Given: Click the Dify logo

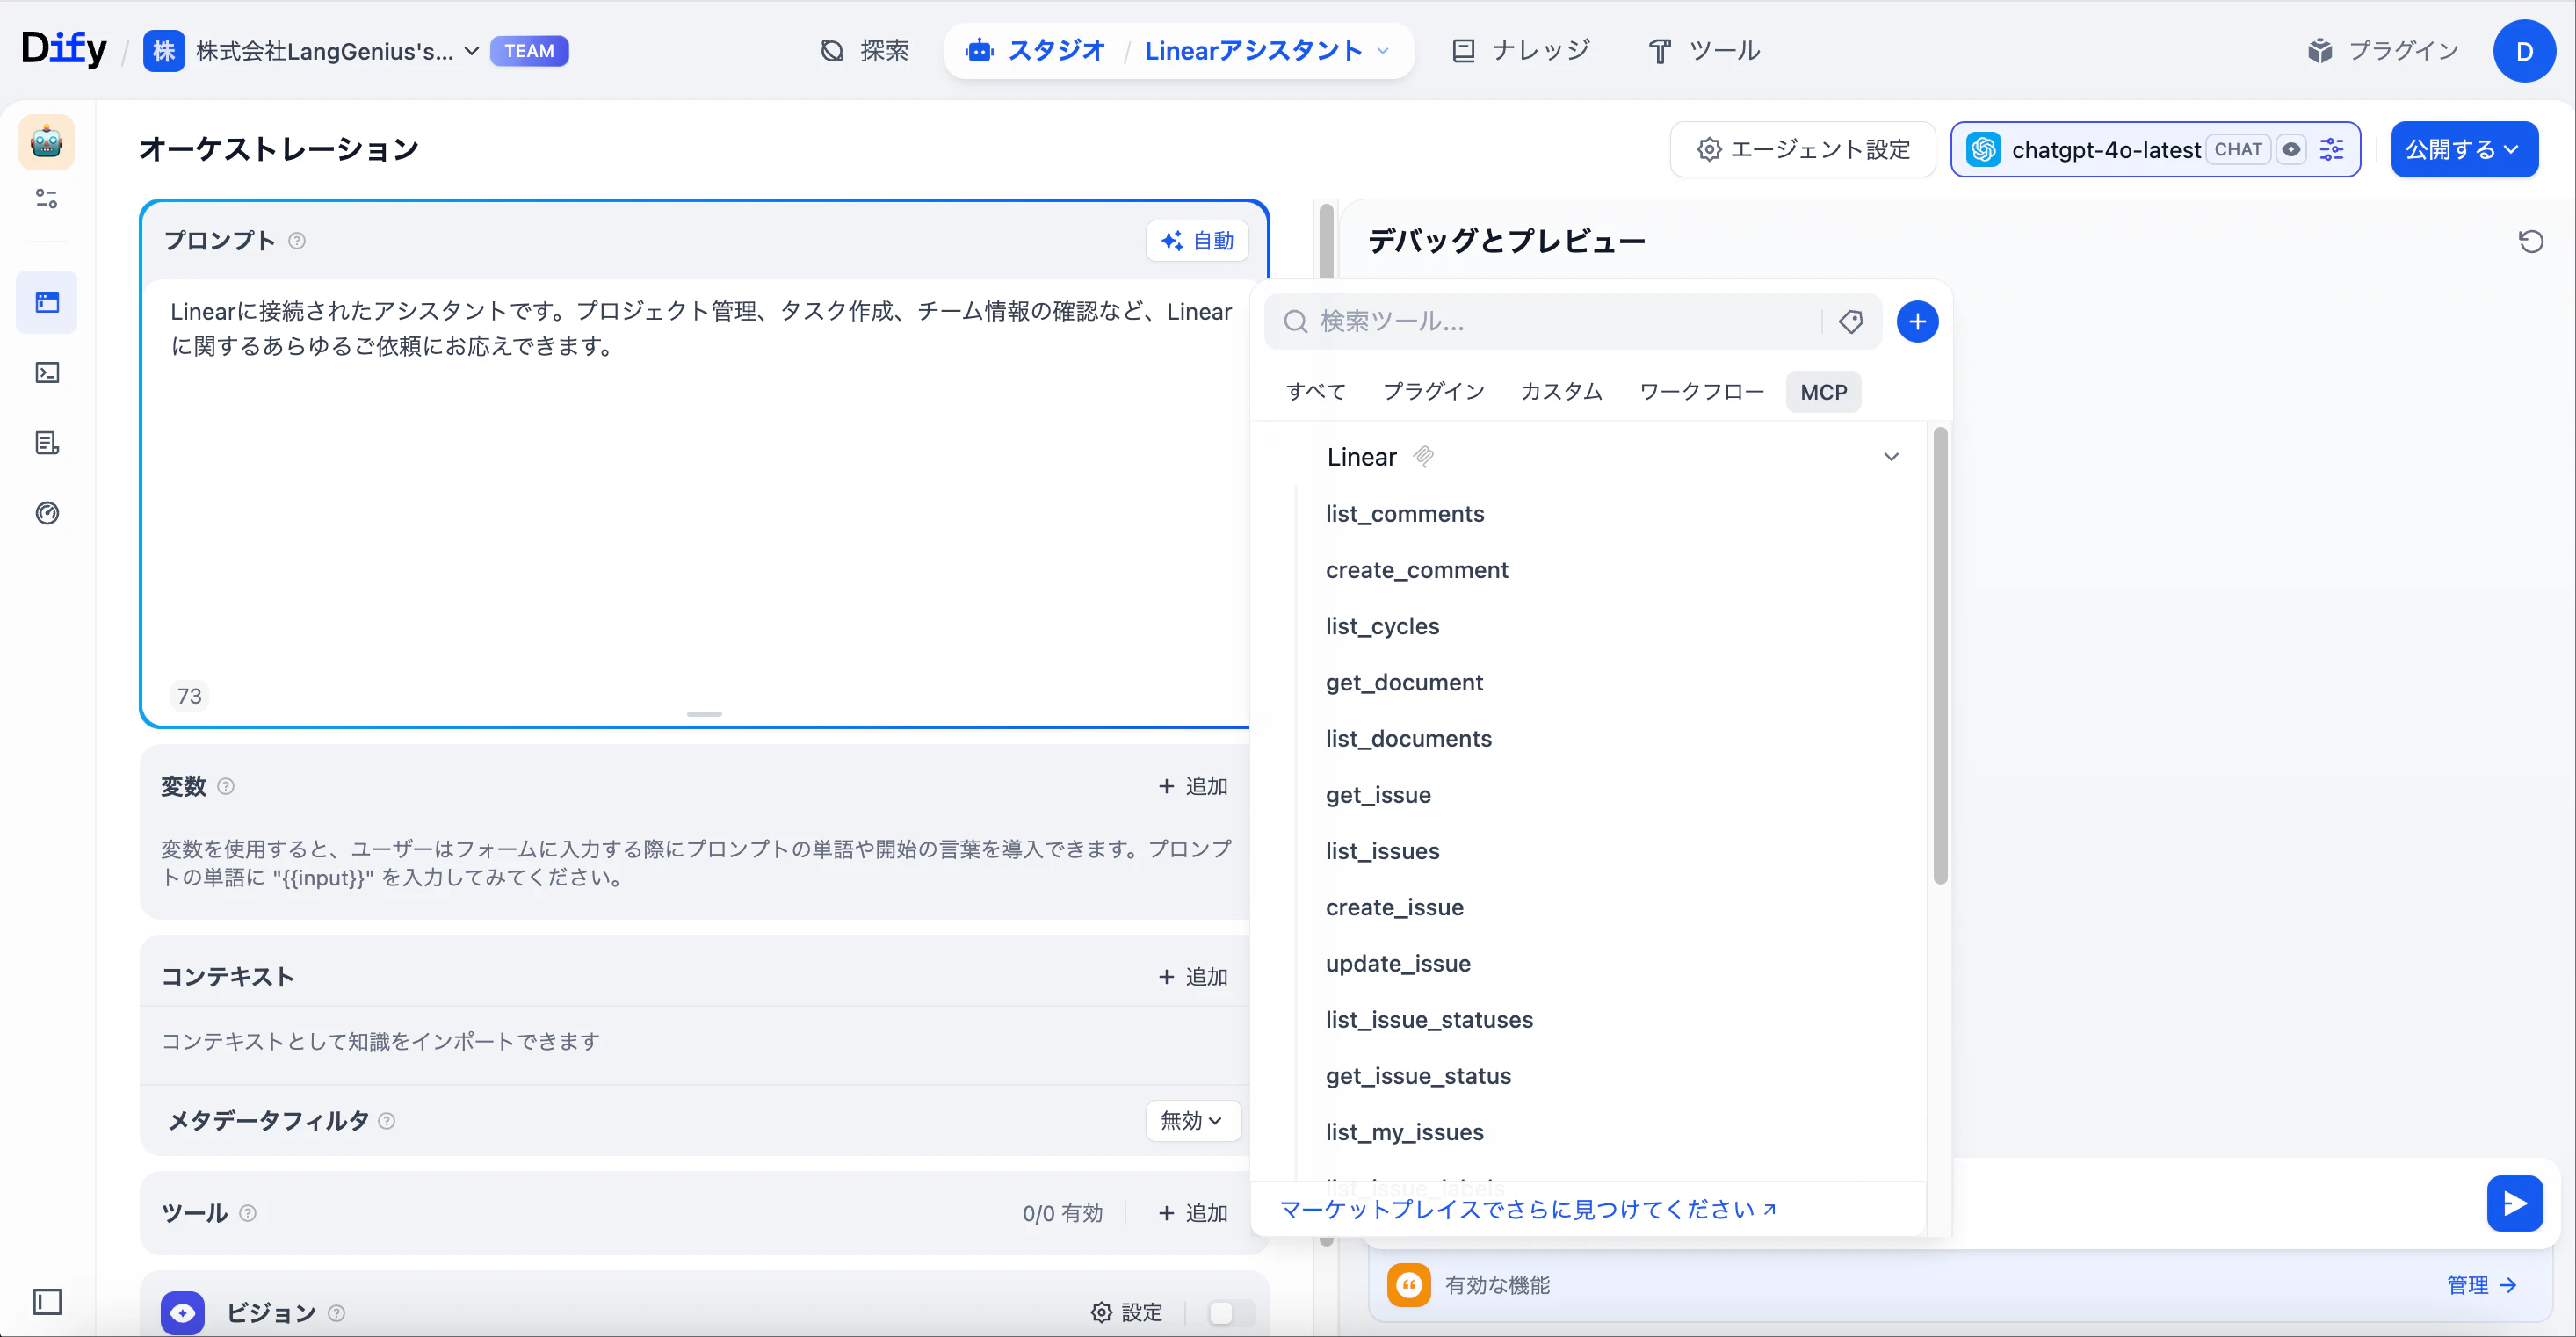Looking at the screenshot, I should (64, 49).
